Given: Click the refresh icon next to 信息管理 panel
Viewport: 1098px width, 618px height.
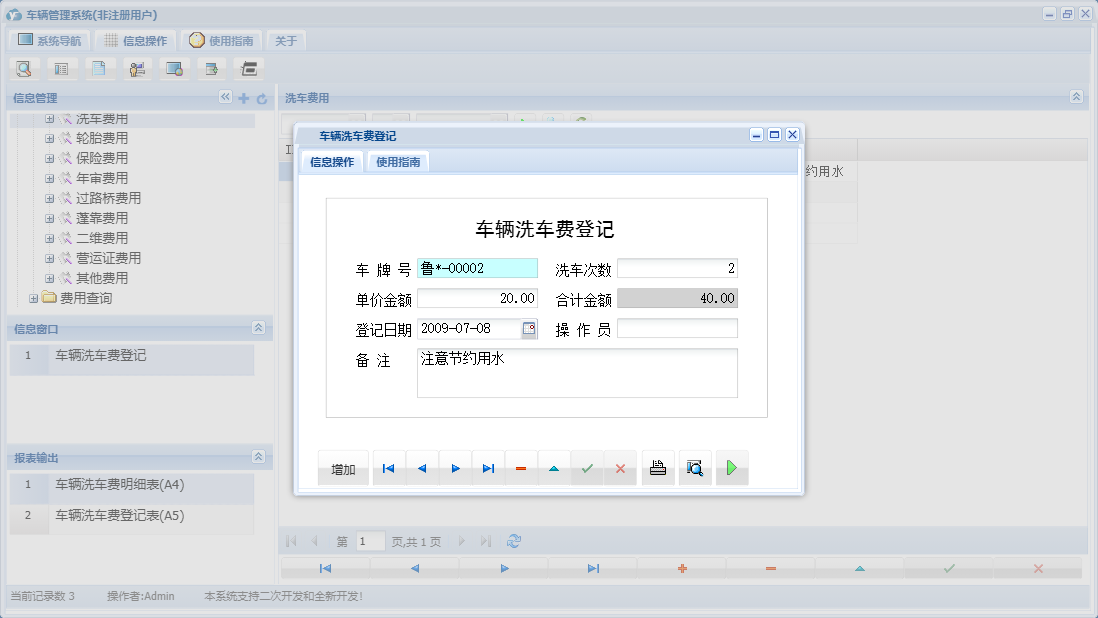Looking at the screenshot, I should coord(260,97).
